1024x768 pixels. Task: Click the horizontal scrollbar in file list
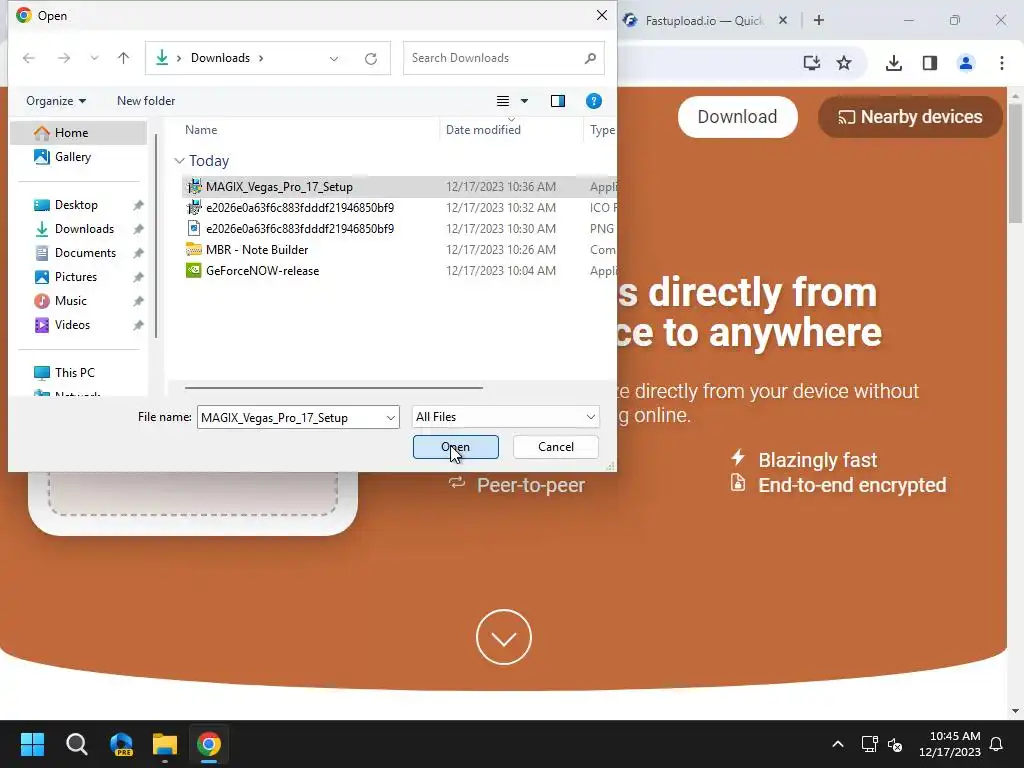(334, 388)
